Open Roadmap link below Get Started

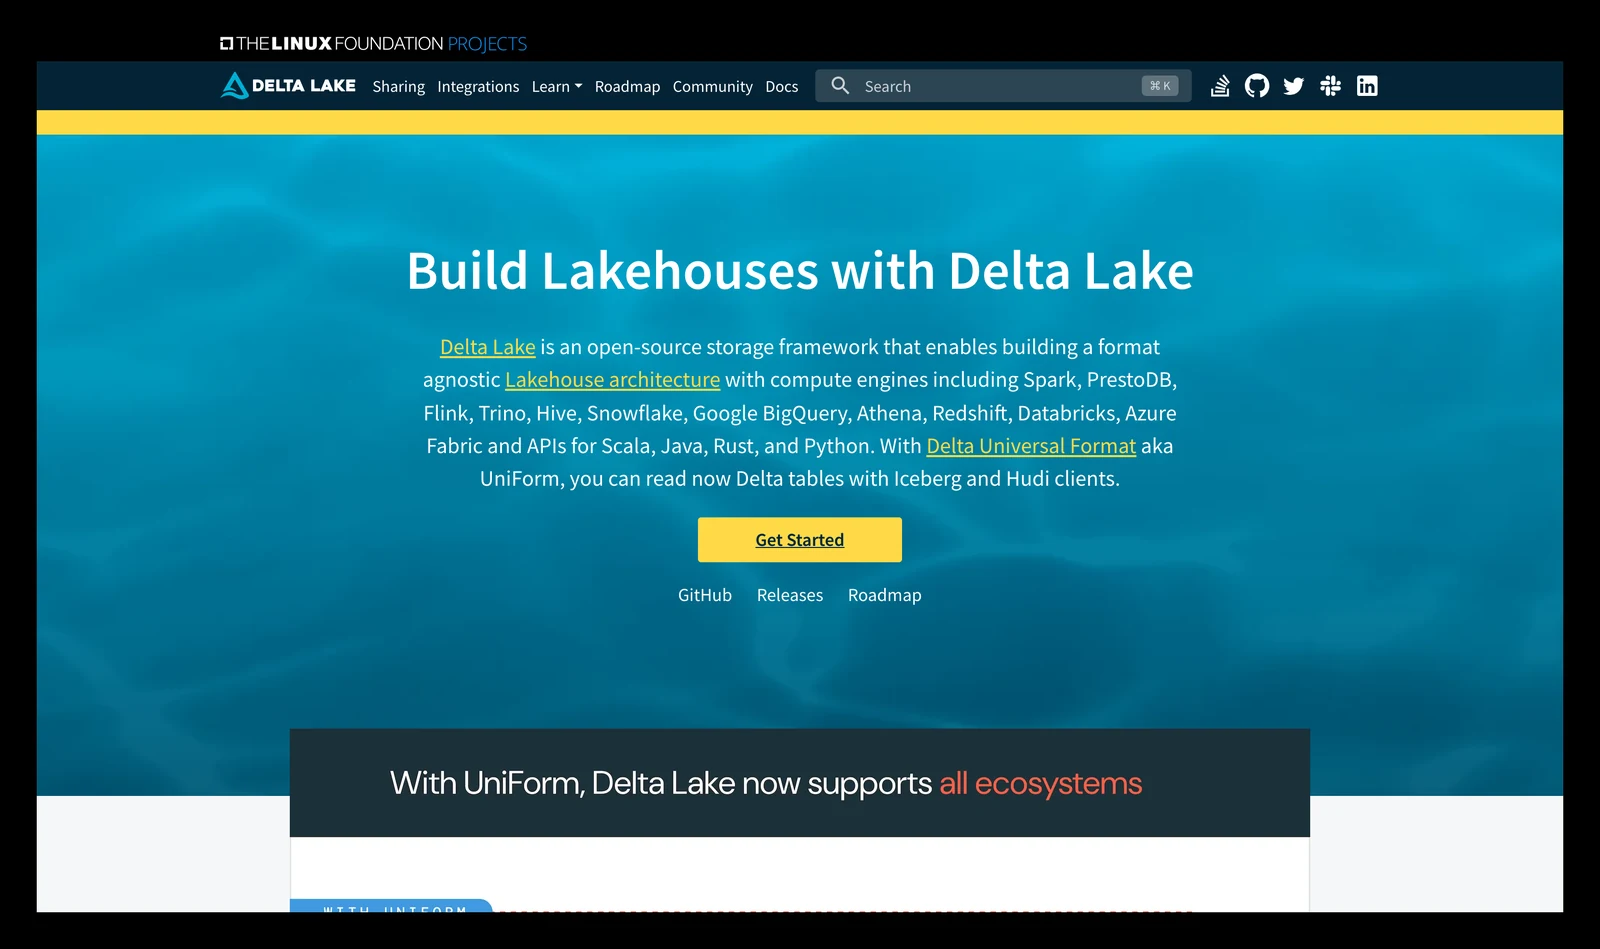tap(885, 595)
